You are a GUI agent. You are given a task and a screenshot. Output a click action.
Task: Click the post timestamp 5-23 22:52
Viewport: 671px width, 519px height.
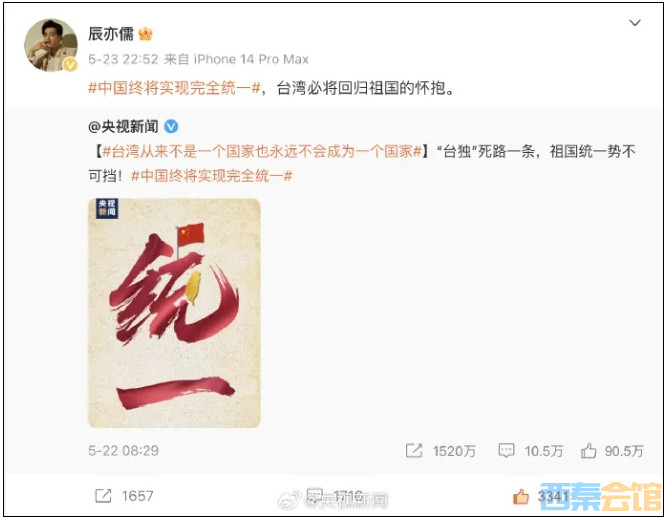pyautogui.click(x=123, y=59)
